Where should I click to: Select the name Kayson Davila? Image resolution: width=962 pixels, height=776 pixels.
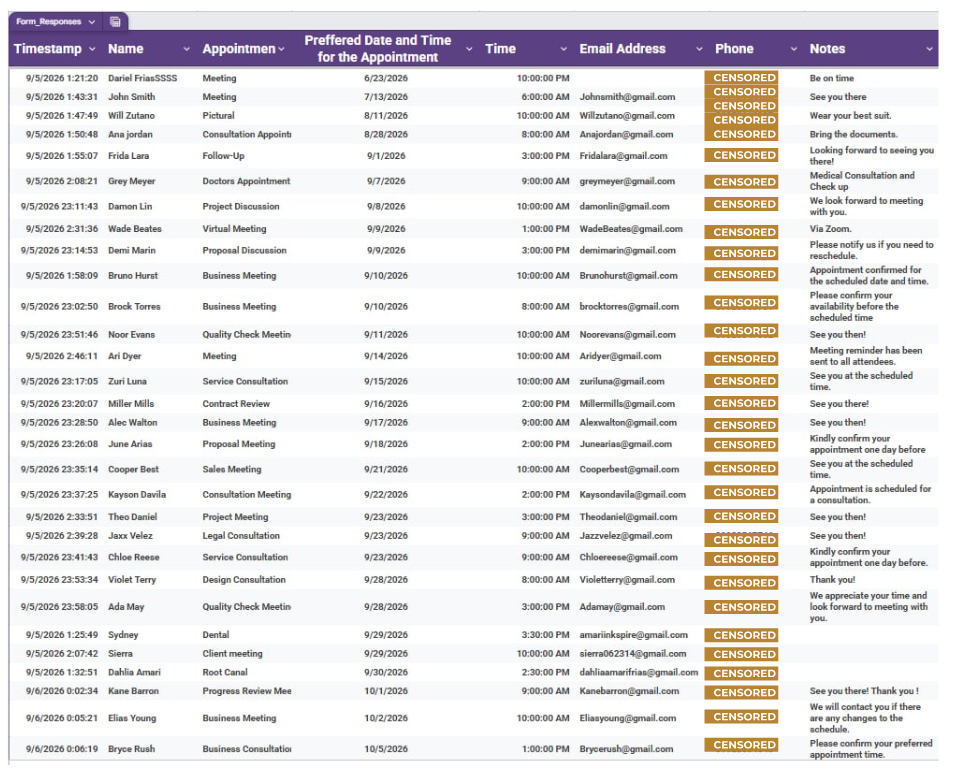coord(137,494)
